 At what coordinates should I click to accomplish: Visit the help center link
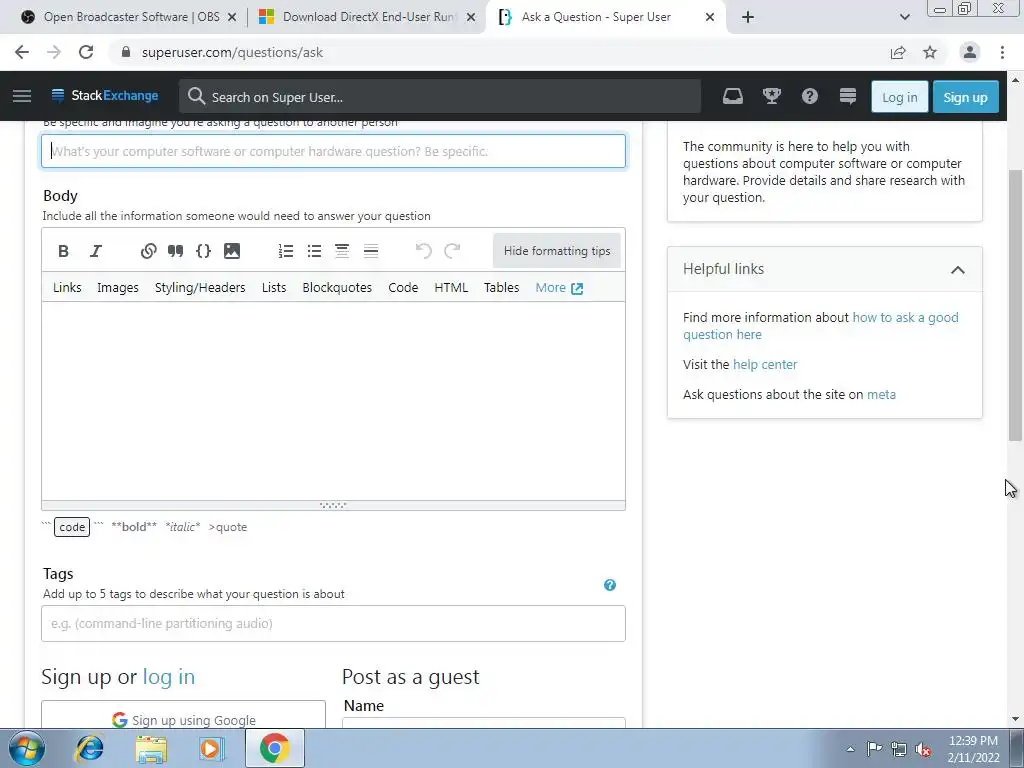coord(765,364)
